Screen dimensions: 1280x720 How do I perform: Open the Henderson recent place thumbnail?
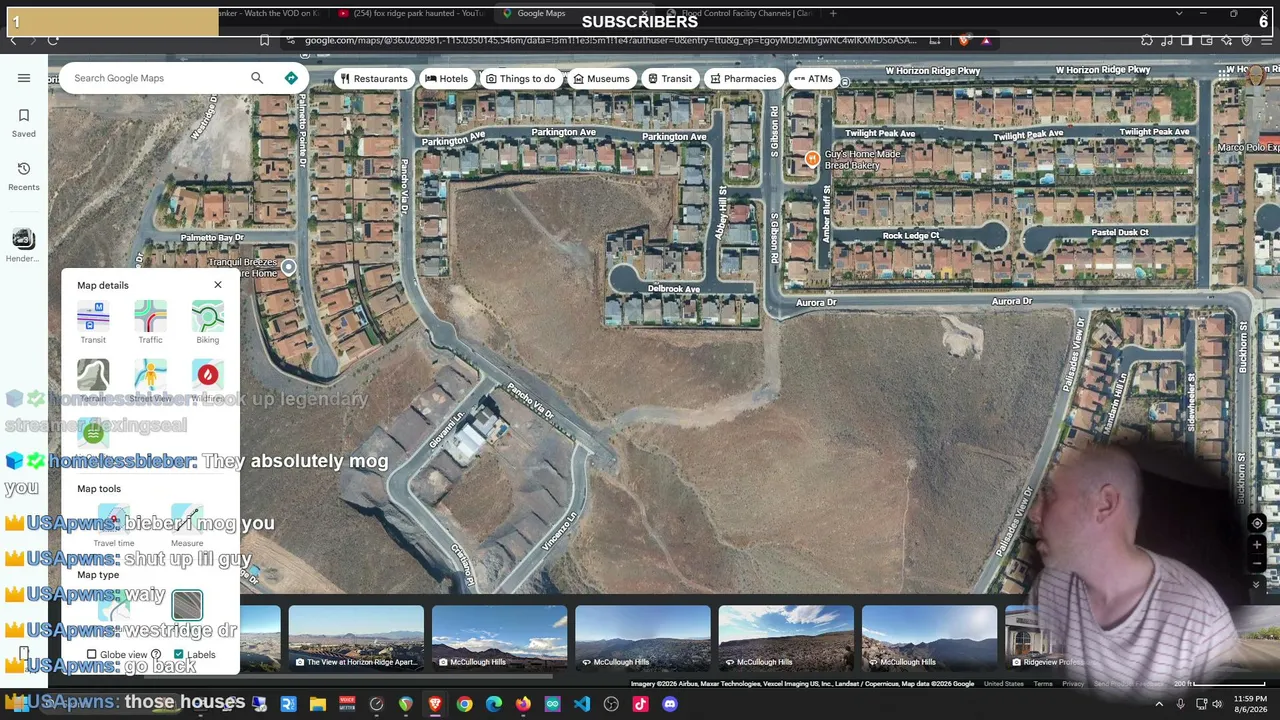(23, 245)
